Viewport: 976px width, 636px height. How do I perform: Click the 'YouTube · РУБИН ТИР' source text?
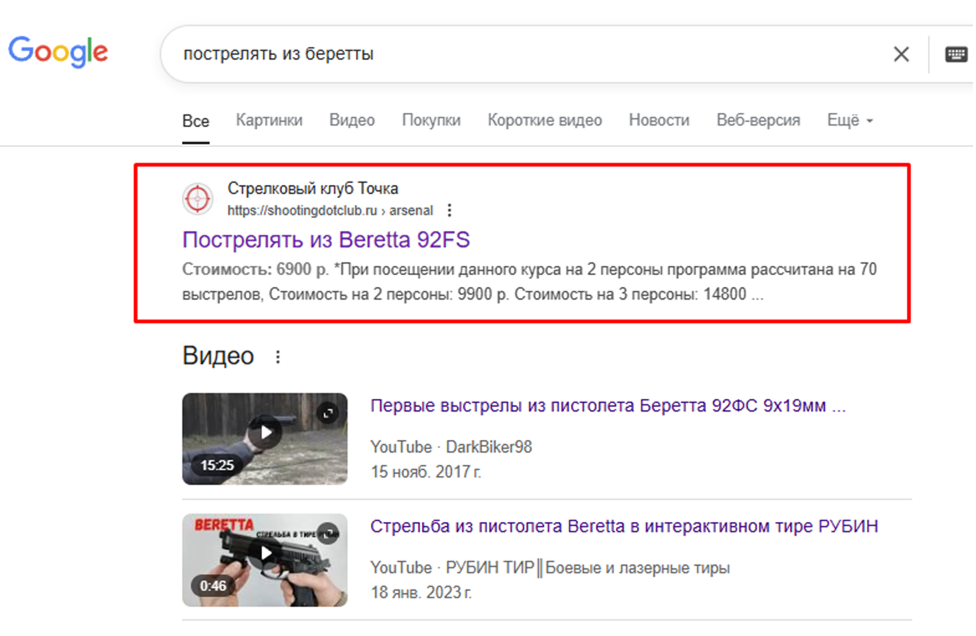550,568
